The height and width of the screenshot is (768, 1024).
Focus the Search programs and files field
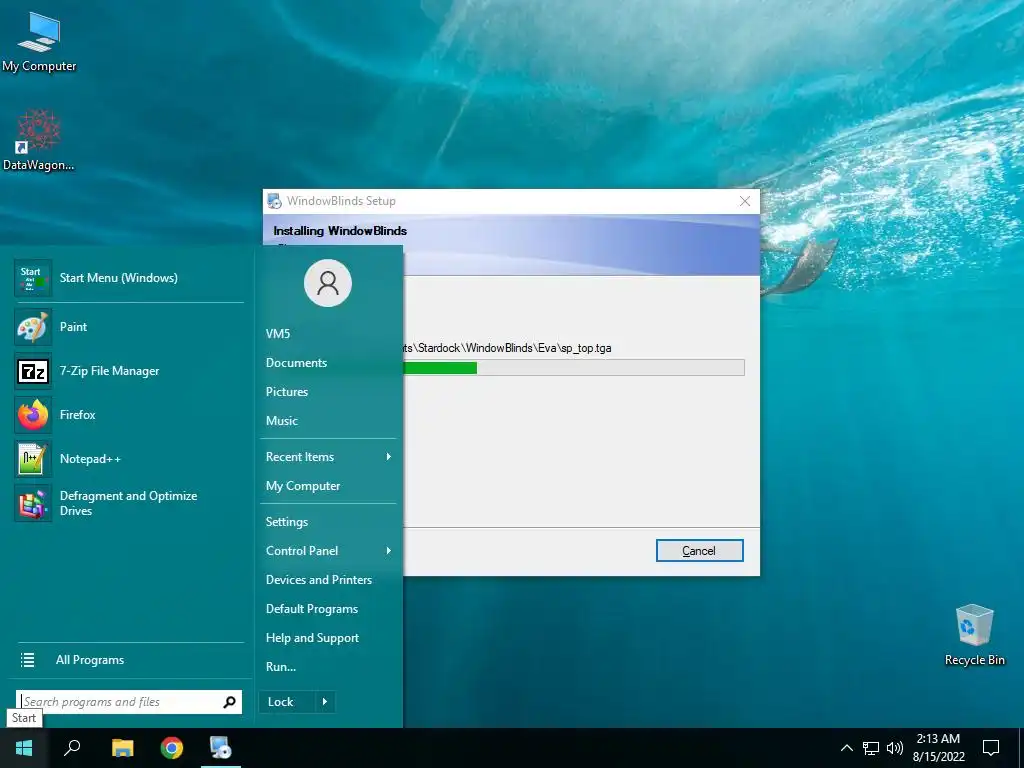129,702
